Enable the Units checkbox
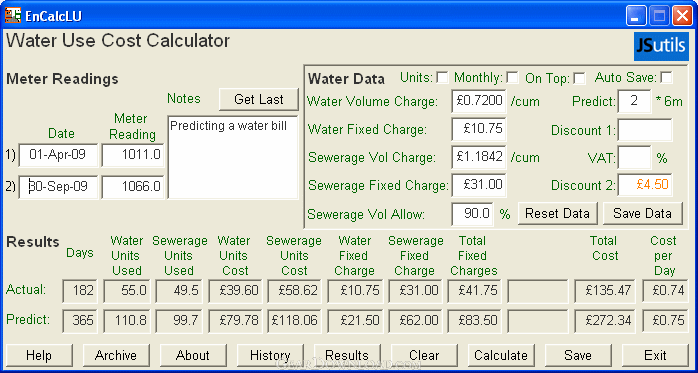Screen dimensions: 698x373 point(442,78)
